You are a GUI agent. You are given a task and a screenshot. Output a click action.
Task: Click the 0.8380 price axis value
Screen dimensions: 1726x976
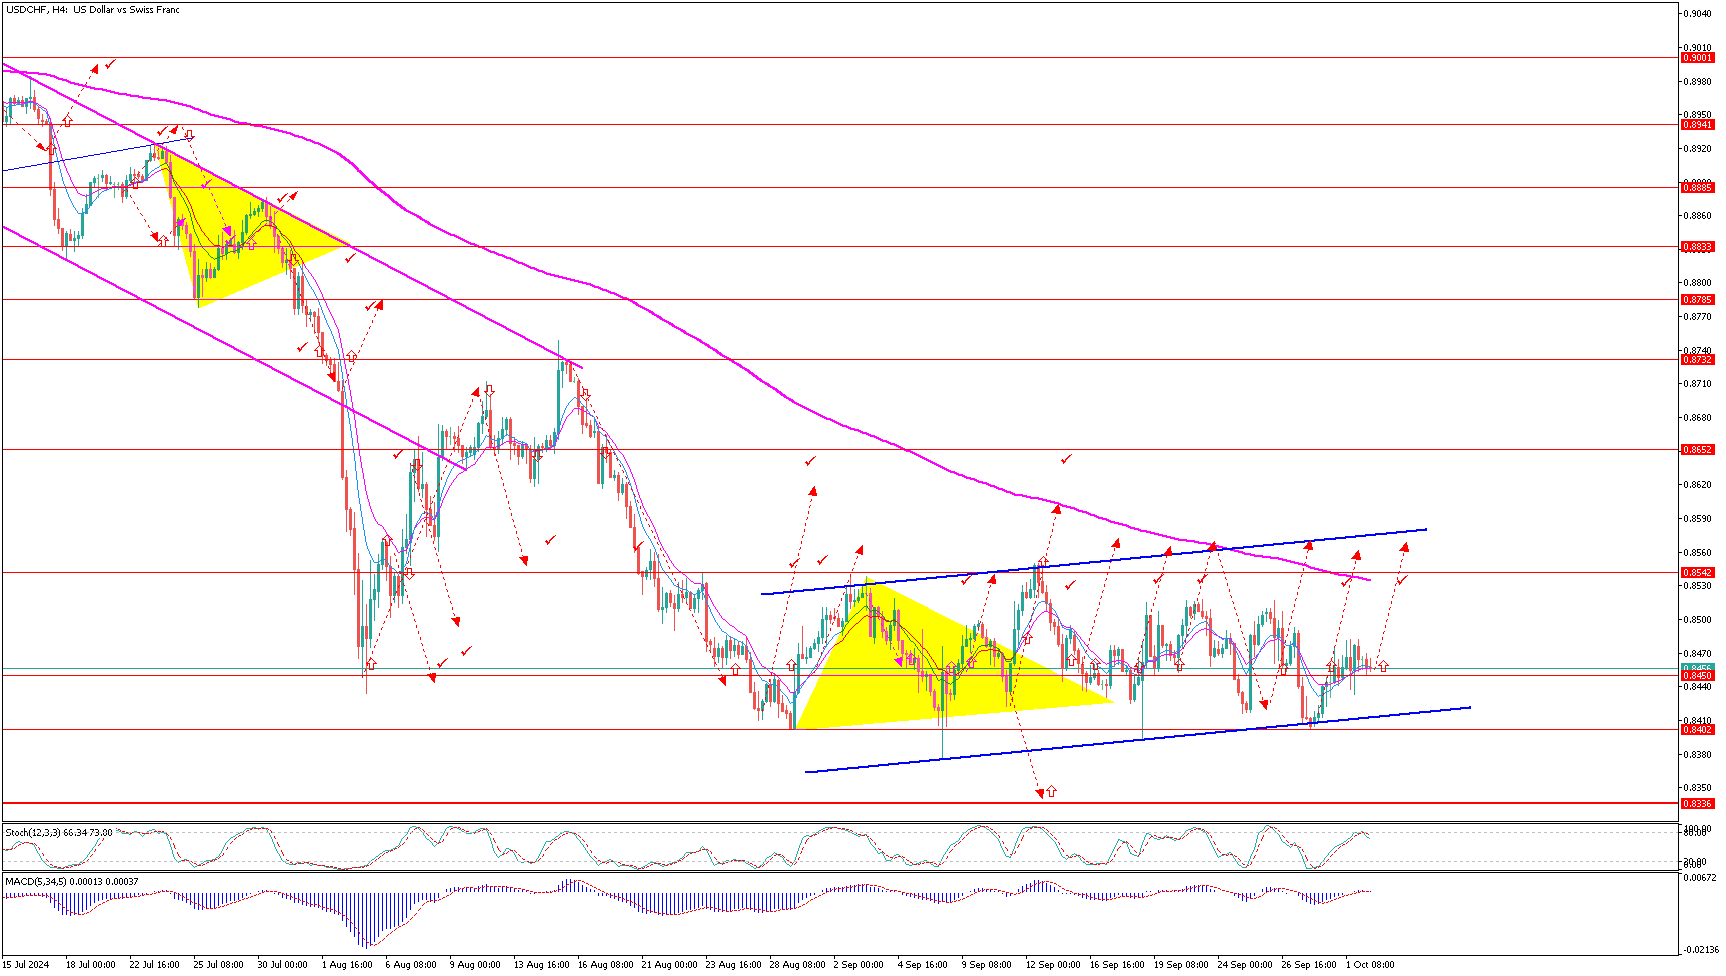1698,755
